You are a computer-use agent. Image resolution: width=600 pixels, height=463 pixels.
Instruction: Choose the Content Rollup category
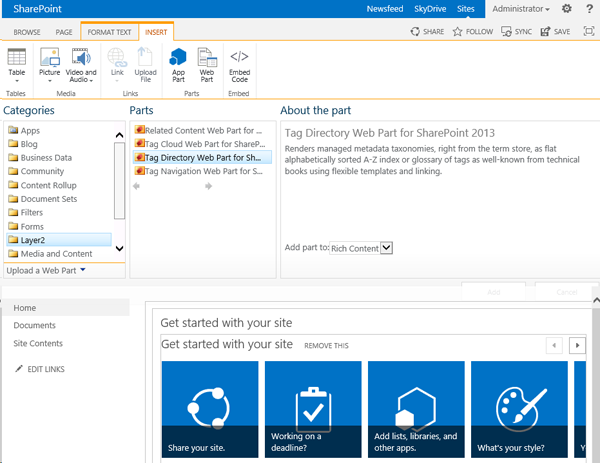pos(42,185)
